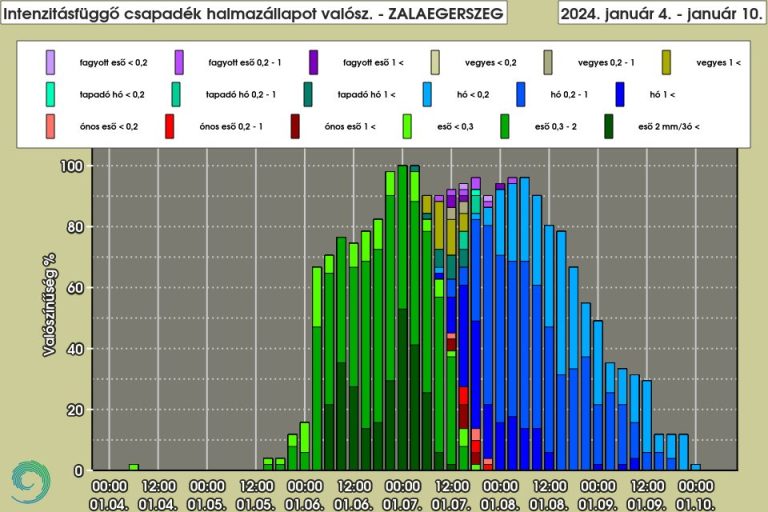Click the '00:00 01.08.' time axis label
Screen dimensions: 768x512
501,493
